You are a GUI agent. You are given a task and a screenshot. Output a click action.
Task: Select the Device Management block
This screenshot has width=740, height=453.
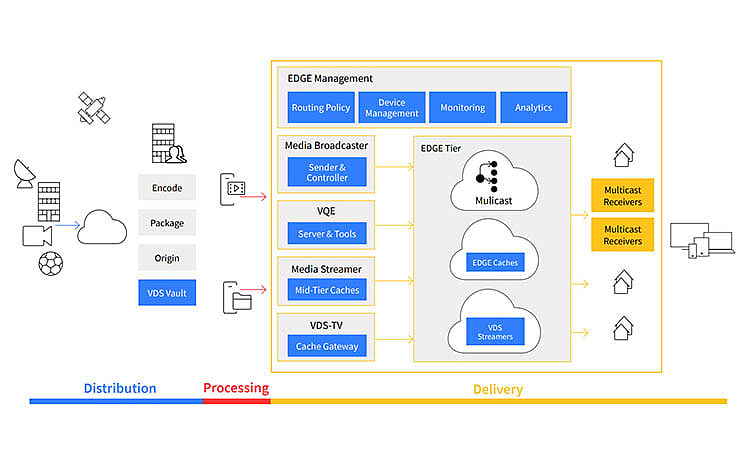pos(391,107)
